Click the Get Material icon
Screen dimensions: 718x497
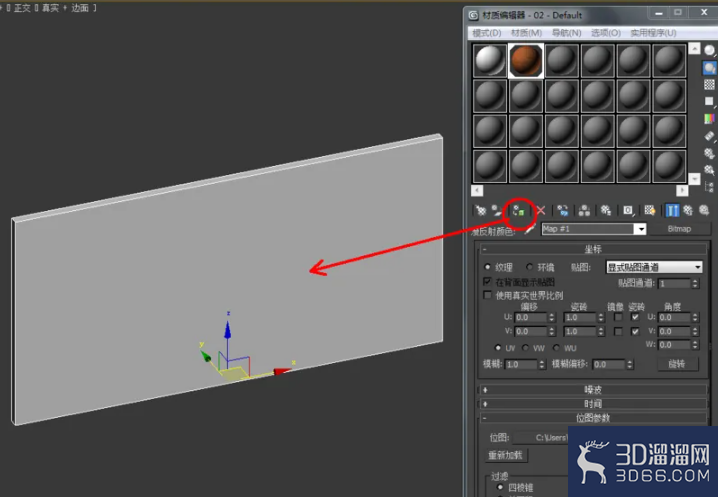(x=481, y=210)
